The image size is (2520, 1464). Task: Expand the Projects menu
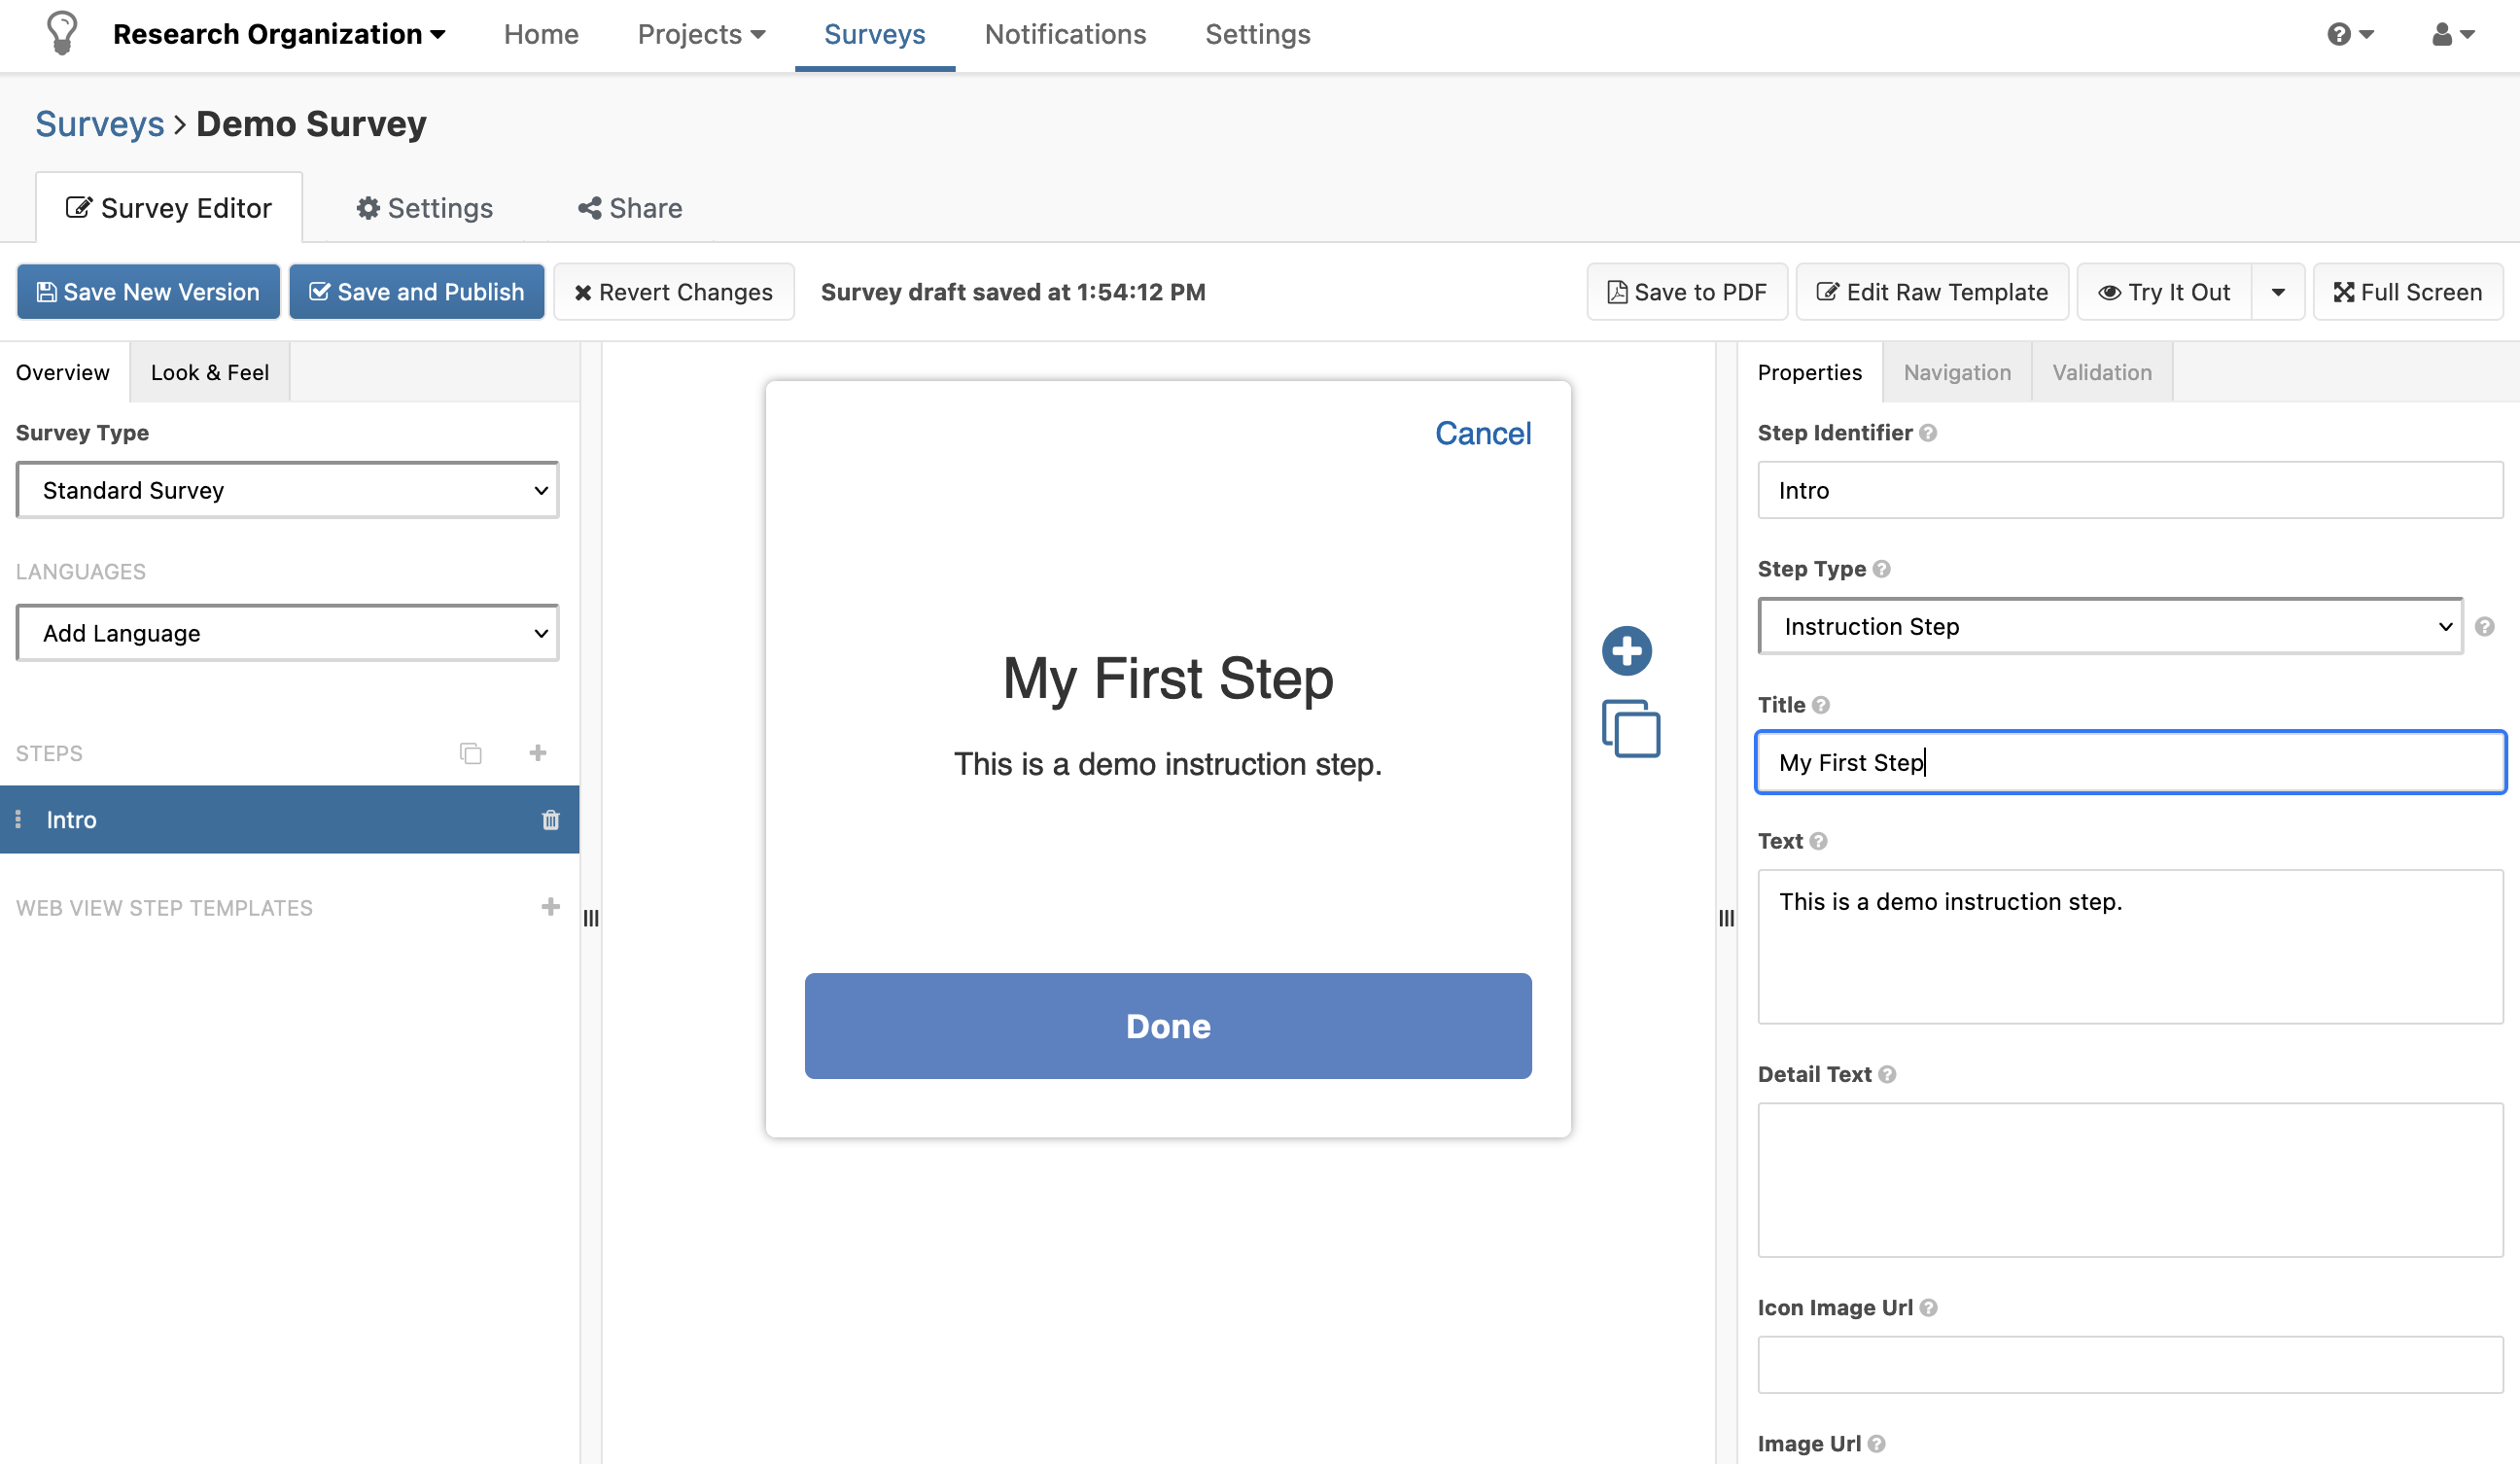[x=701, y=35]
